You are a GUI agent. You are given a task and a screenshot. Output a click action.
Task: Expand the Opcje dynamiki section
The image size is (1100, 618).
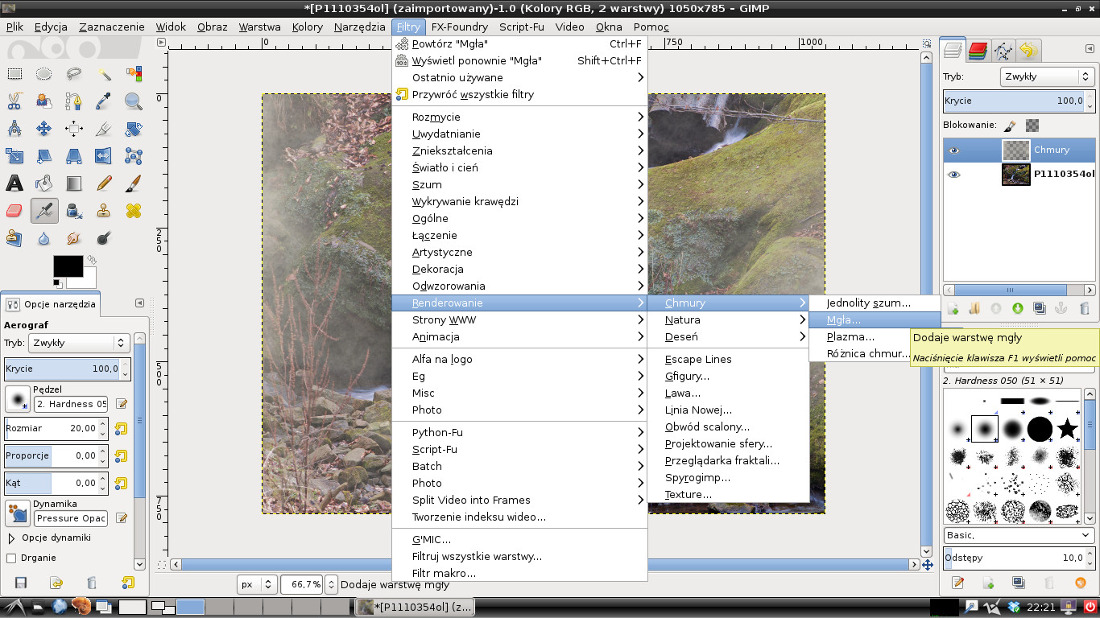point(12,538)
